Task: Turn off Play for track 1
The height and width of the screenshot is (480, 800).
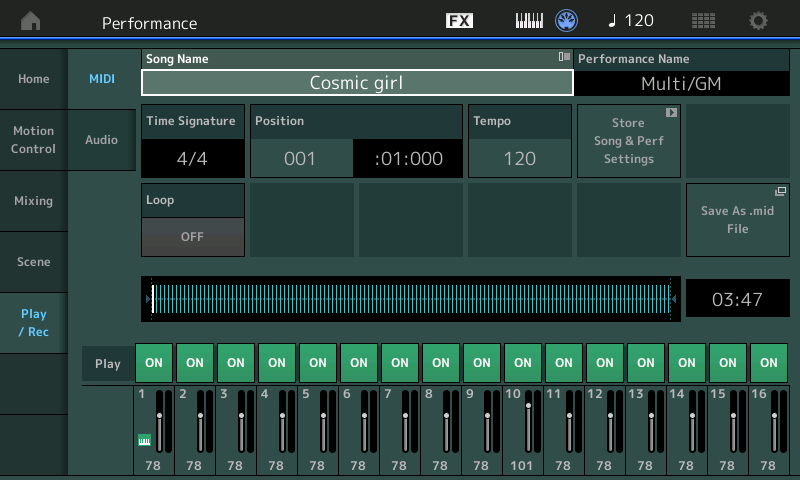Action: [153, 363]
